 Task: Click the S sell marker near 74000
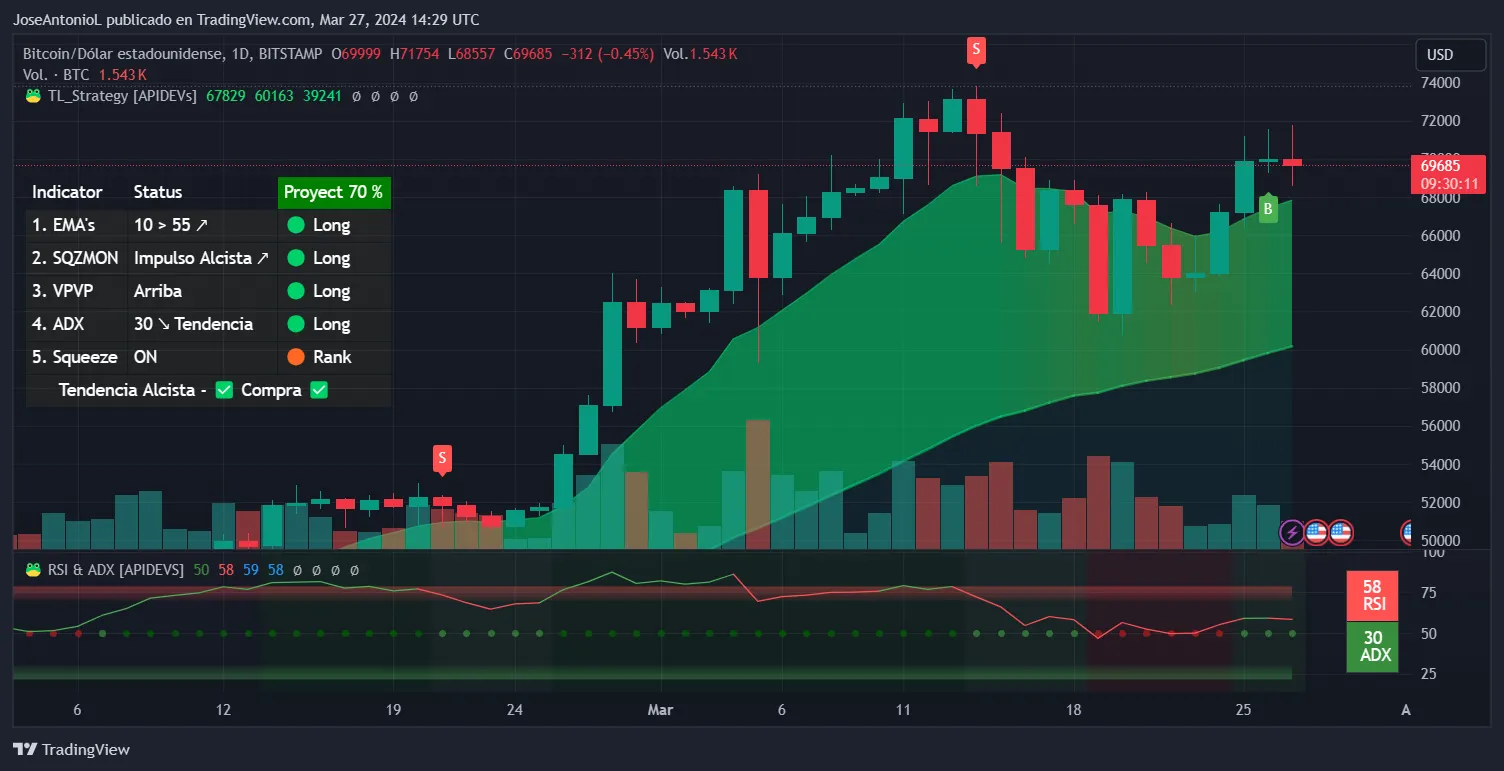[x=976, y=49]
